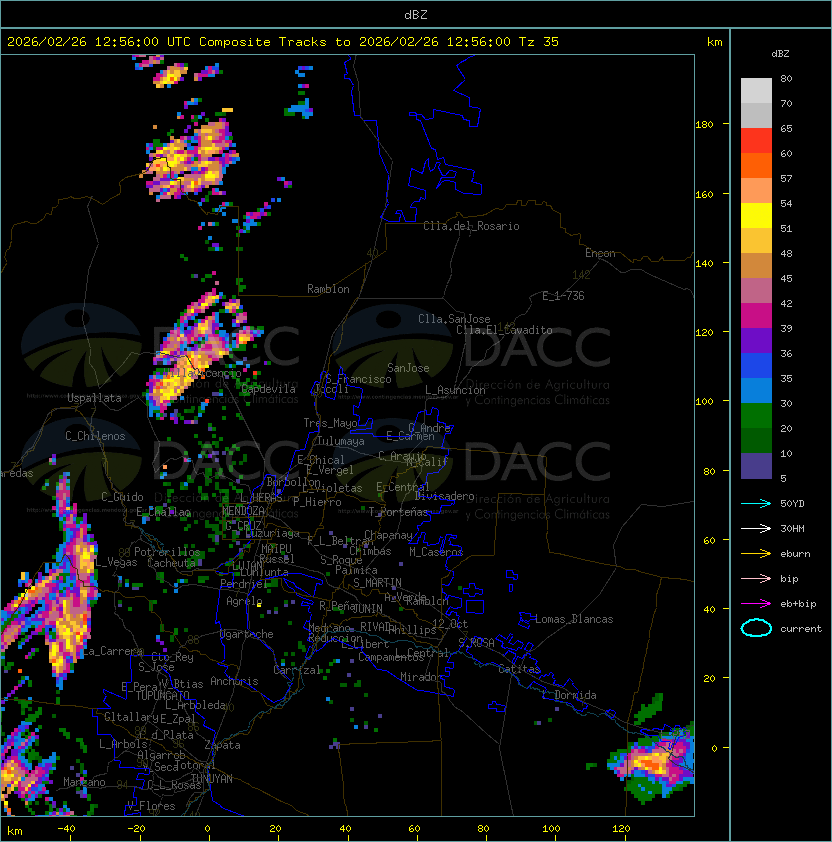This screenshot has width=832, height=842.
Task: Click the '39' dBZ scale label
Action: click(786, 328)
